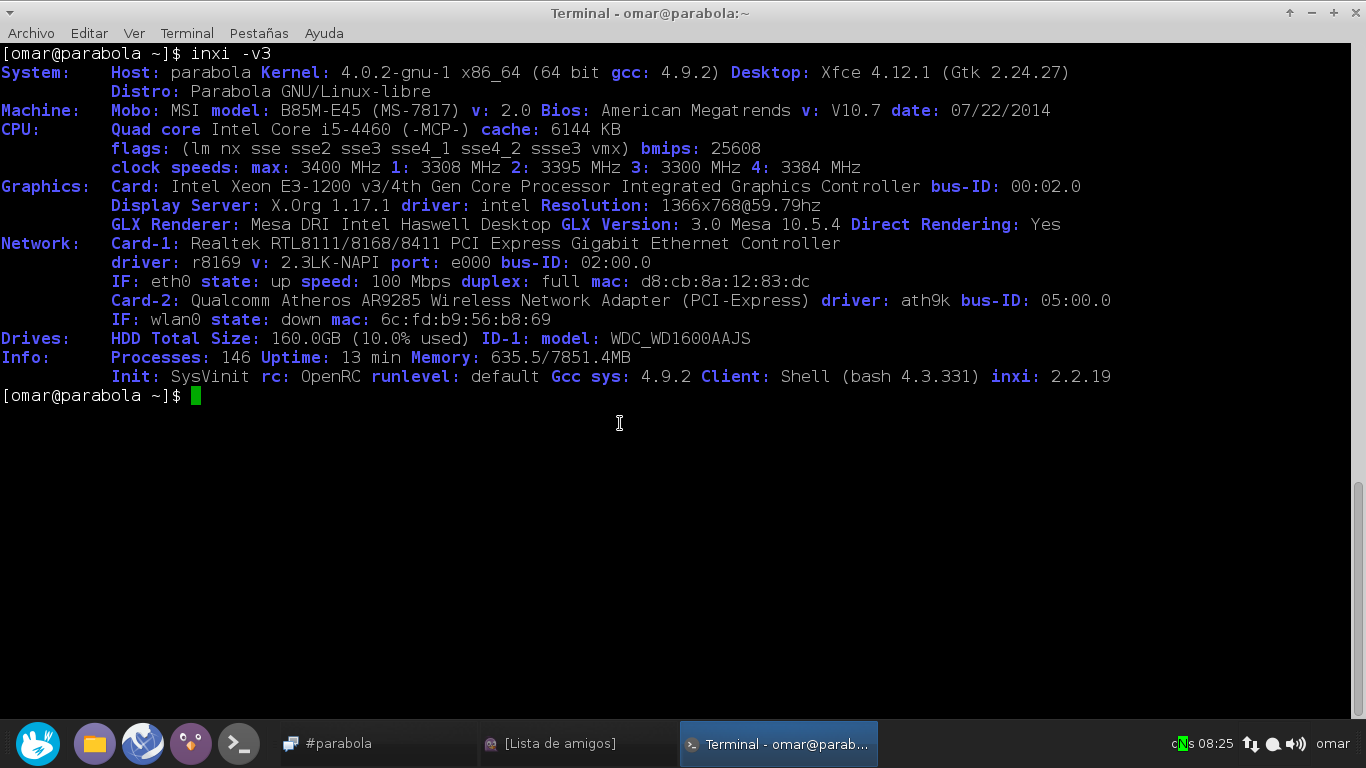
Task: Click HDD size '160.0GB'
Action: (306, 339)
